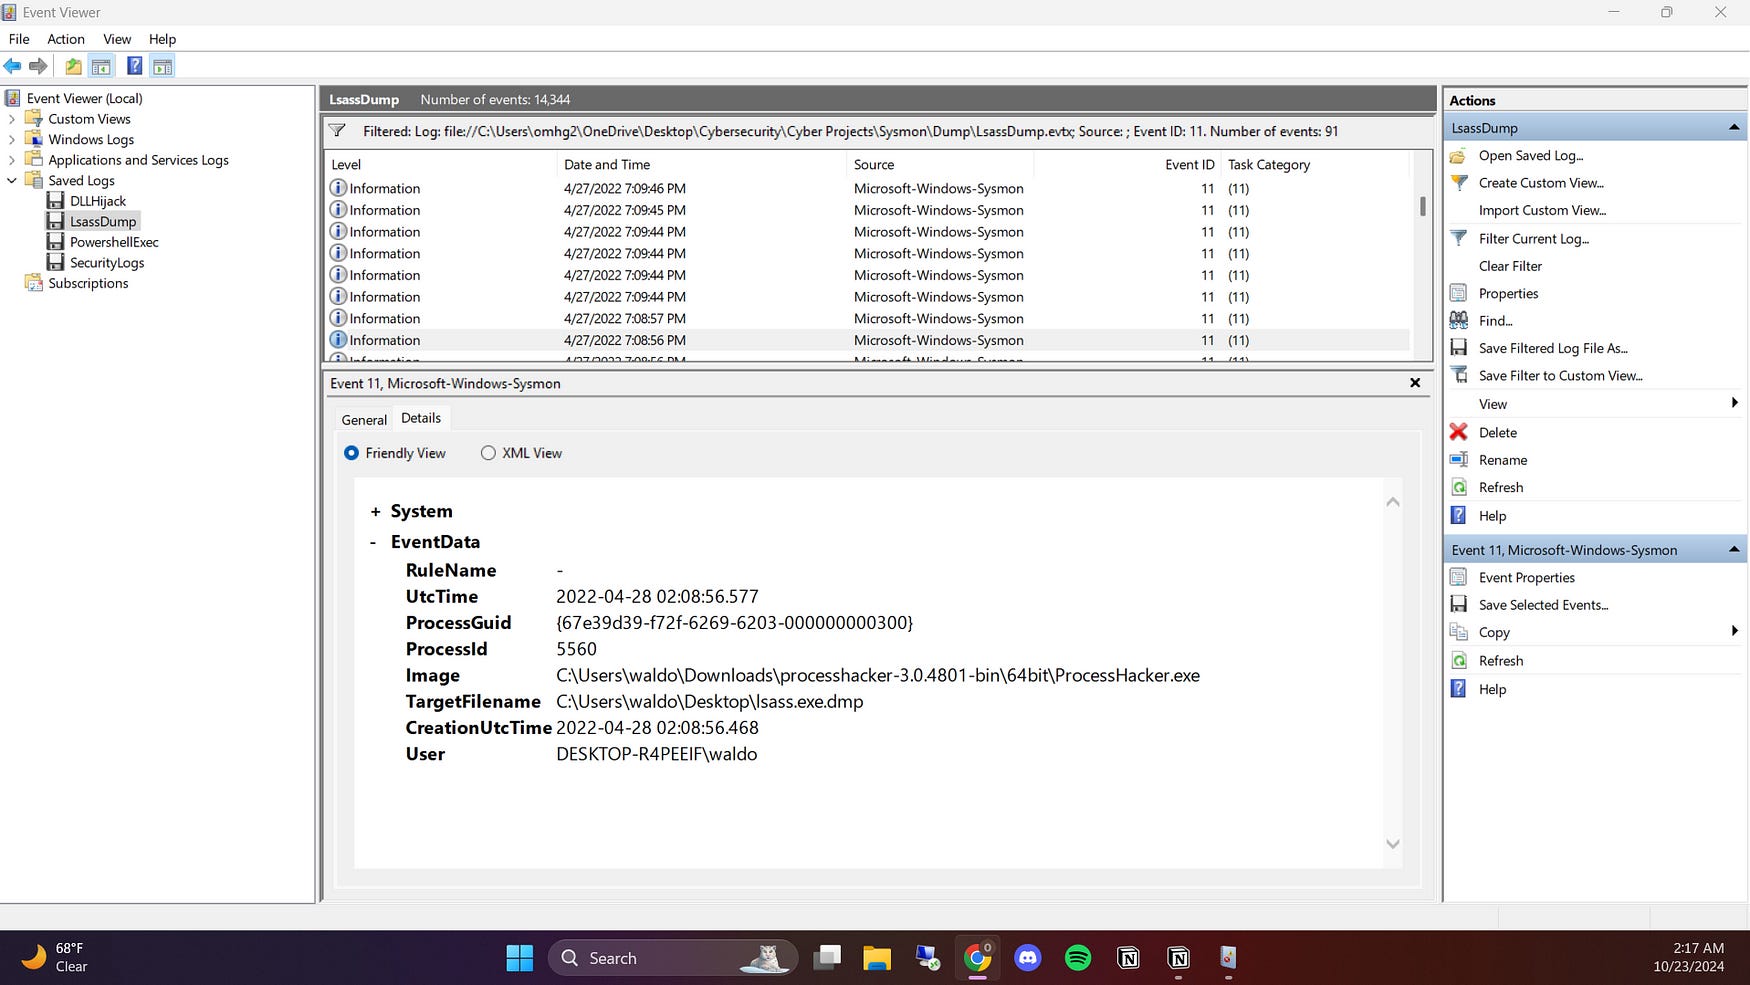Screen dimensions: 1750x985
Task: Click Save Selected Events action
Action: 1543,605
